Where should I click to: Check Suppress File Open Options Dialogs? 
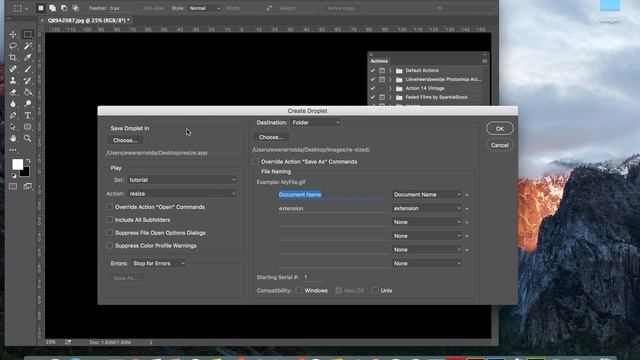109,233
